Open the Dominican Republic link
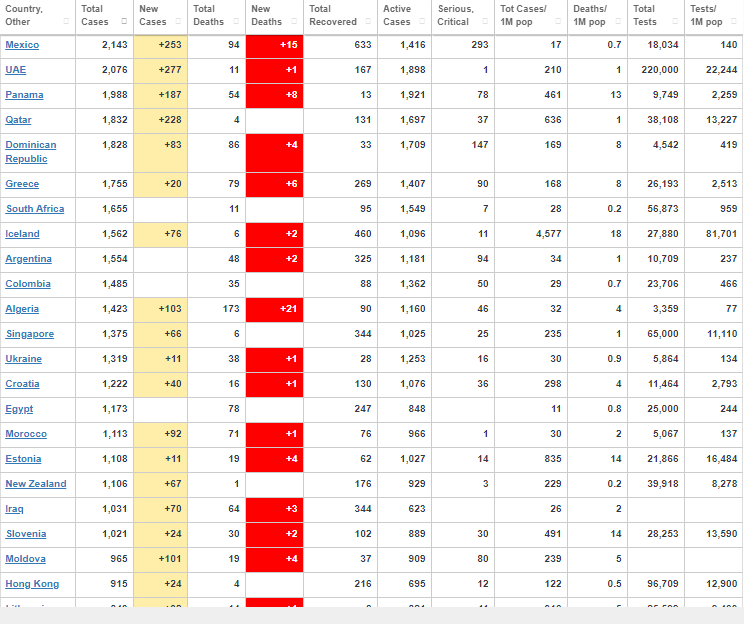The width and height of the screenshot is (744, 624). point(30,152)
